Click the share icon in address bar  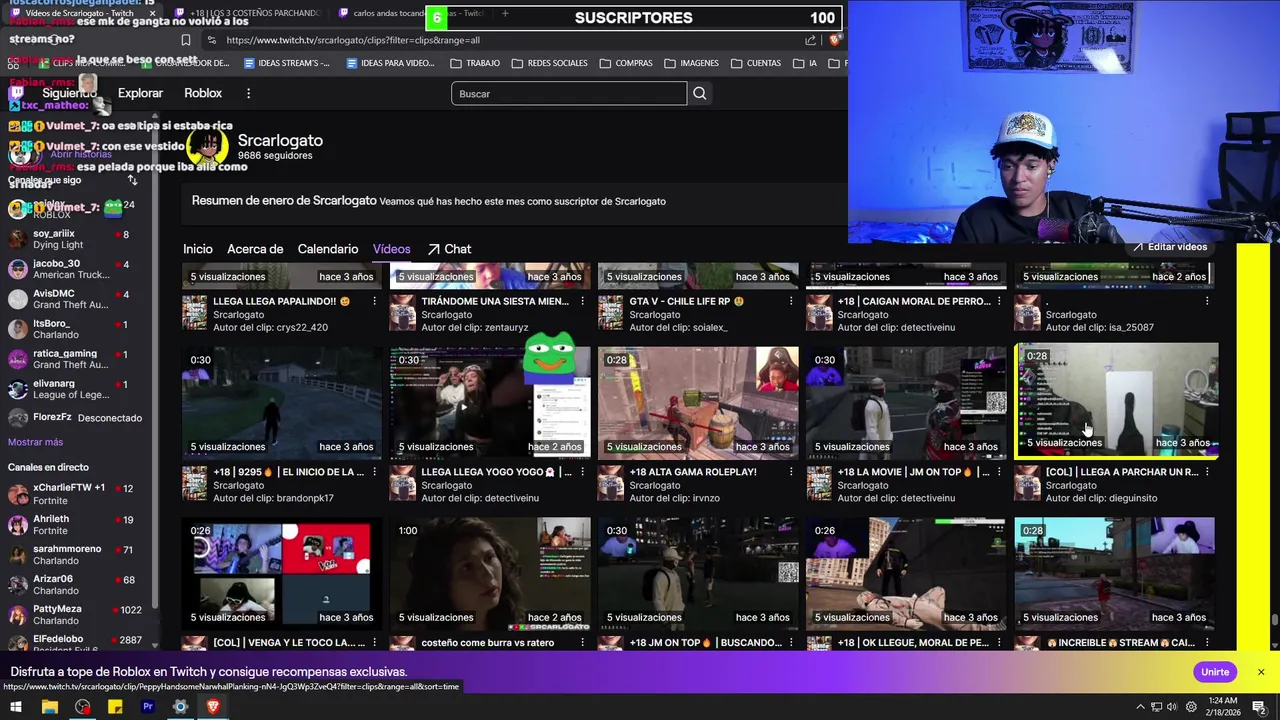point(810,40)
